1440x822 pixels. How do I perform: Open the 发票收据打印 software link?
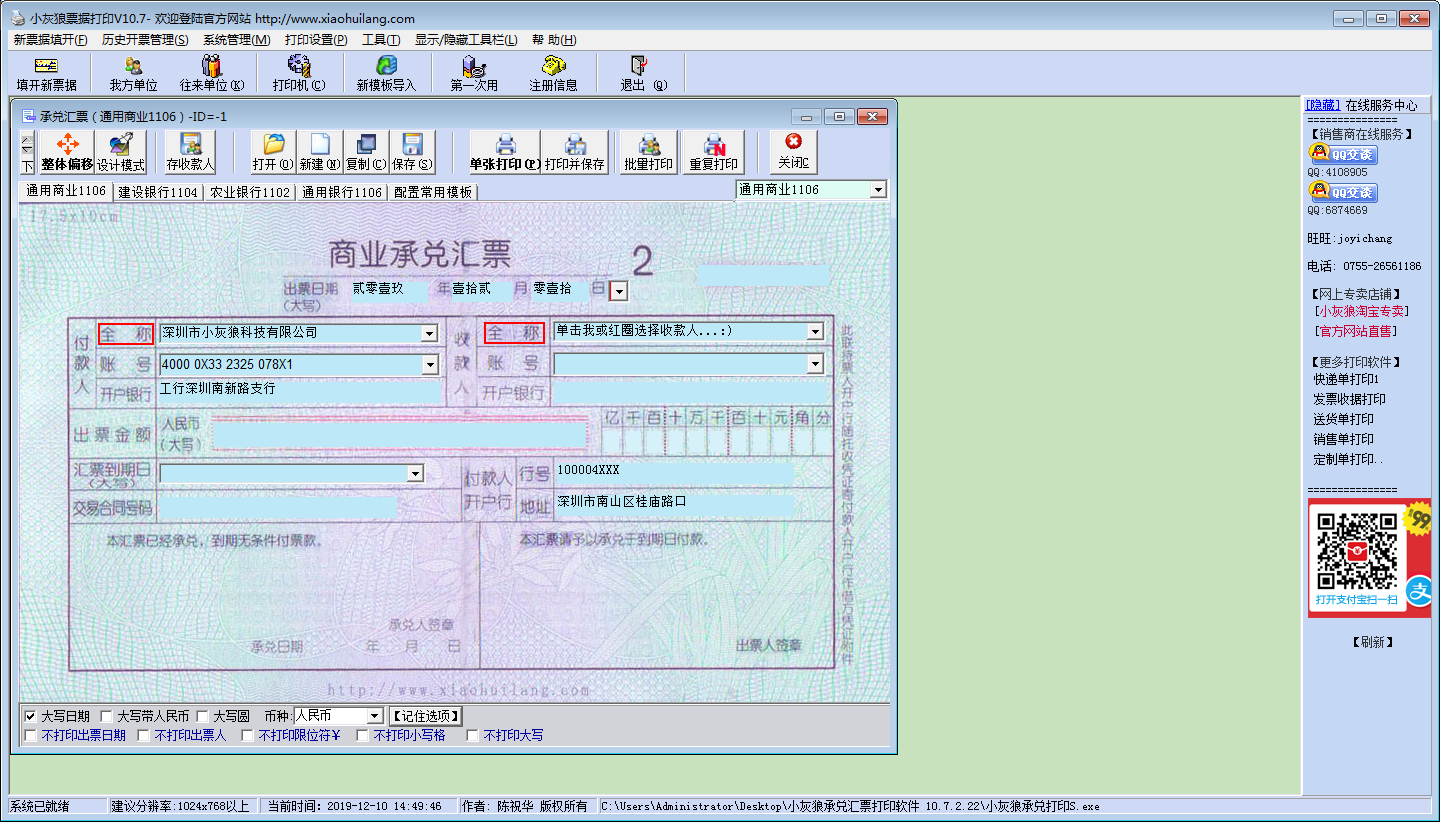point(1349,399)
